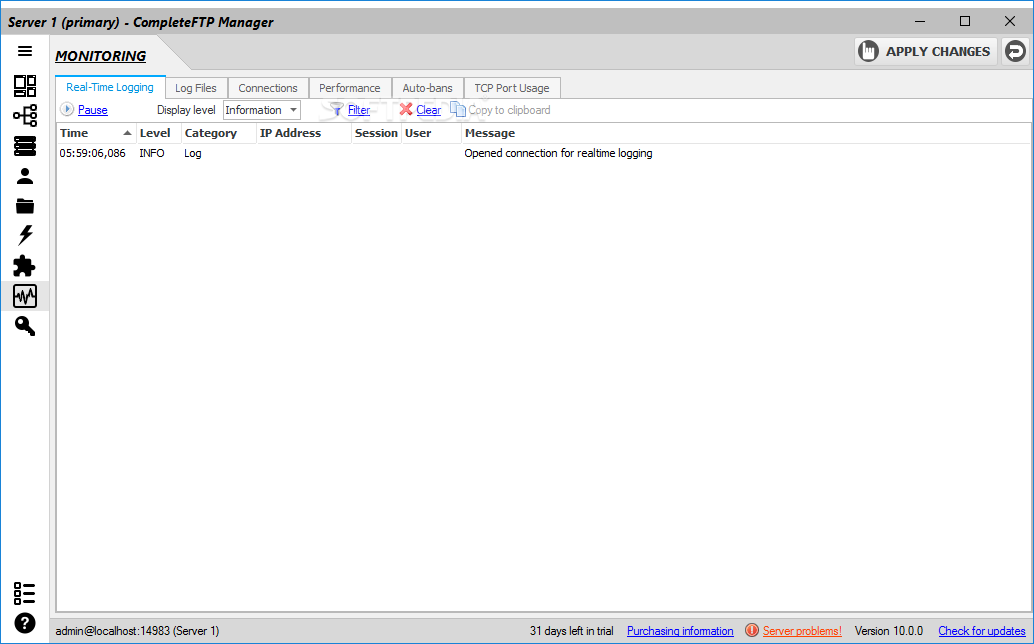Screen dimensions: 1034x644
Task: Open the help question mark icon
Action: click(25, 623)
